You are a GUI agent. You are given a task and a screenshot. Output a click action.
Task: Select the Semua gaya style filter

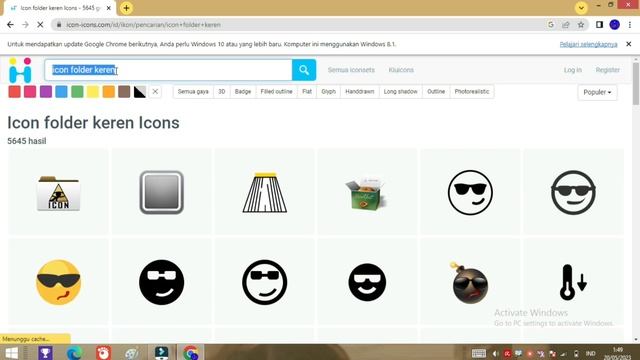[193, 92]
